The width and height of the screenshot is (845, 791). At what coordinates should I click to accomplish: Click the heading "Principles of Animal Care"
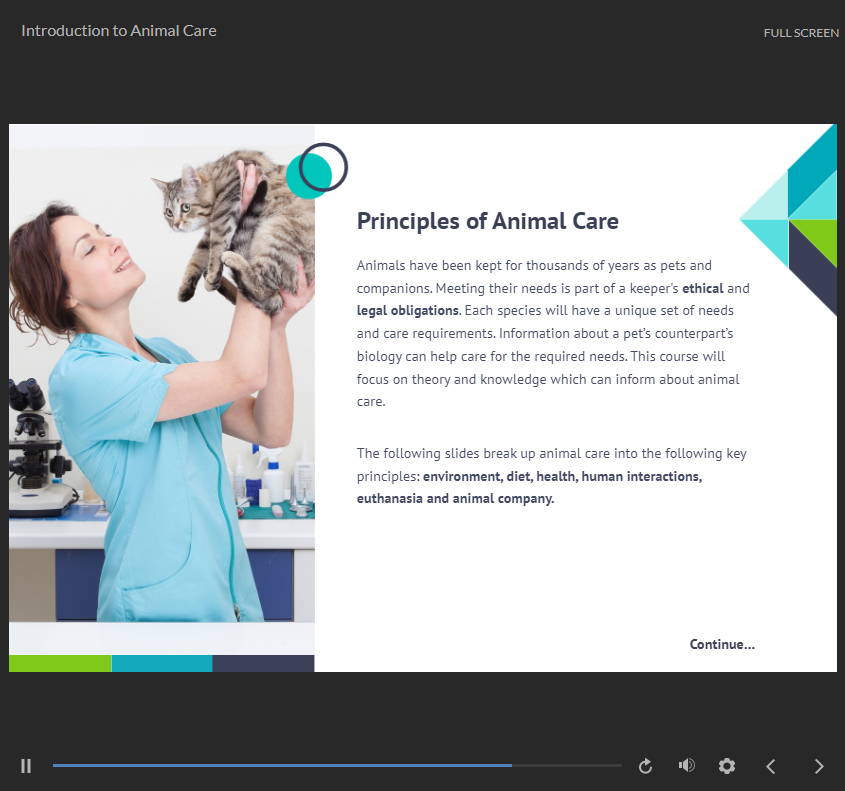pyautogui.click(x=488, y=221)
